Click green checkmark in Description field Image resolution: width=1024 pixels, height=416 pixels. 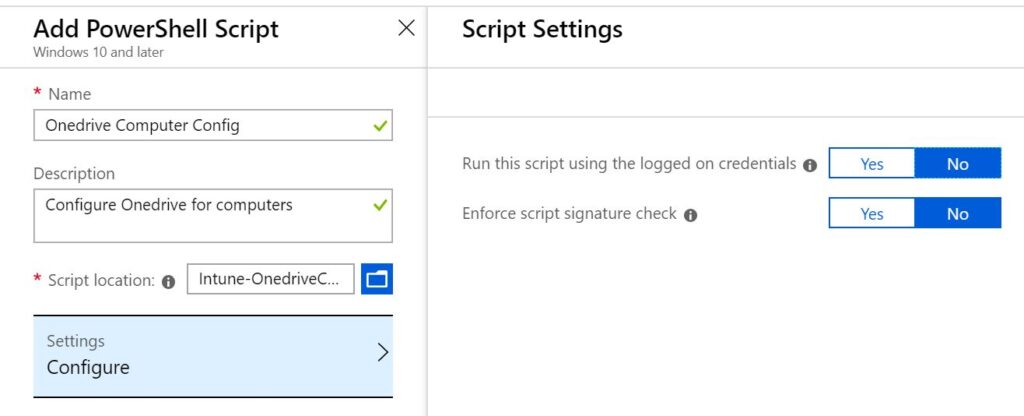pyautogui.click(x=379, y=205)
